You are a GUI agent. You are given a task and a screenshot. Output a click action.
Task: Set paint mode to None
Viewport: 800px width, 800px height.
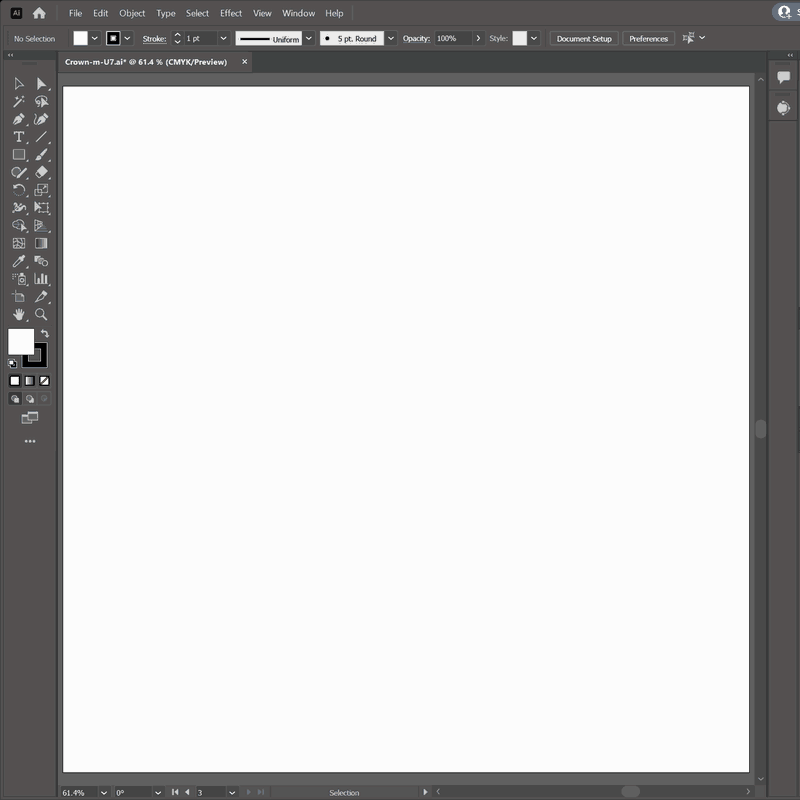[44, 381]
